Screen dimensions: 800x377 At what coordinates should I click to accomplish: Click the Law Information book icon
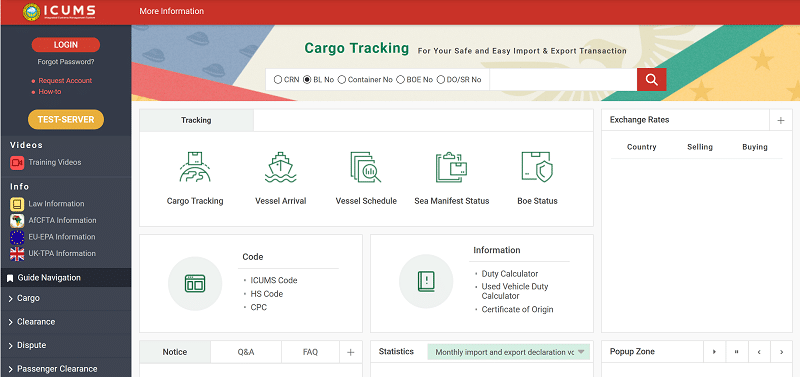point(17,204)
